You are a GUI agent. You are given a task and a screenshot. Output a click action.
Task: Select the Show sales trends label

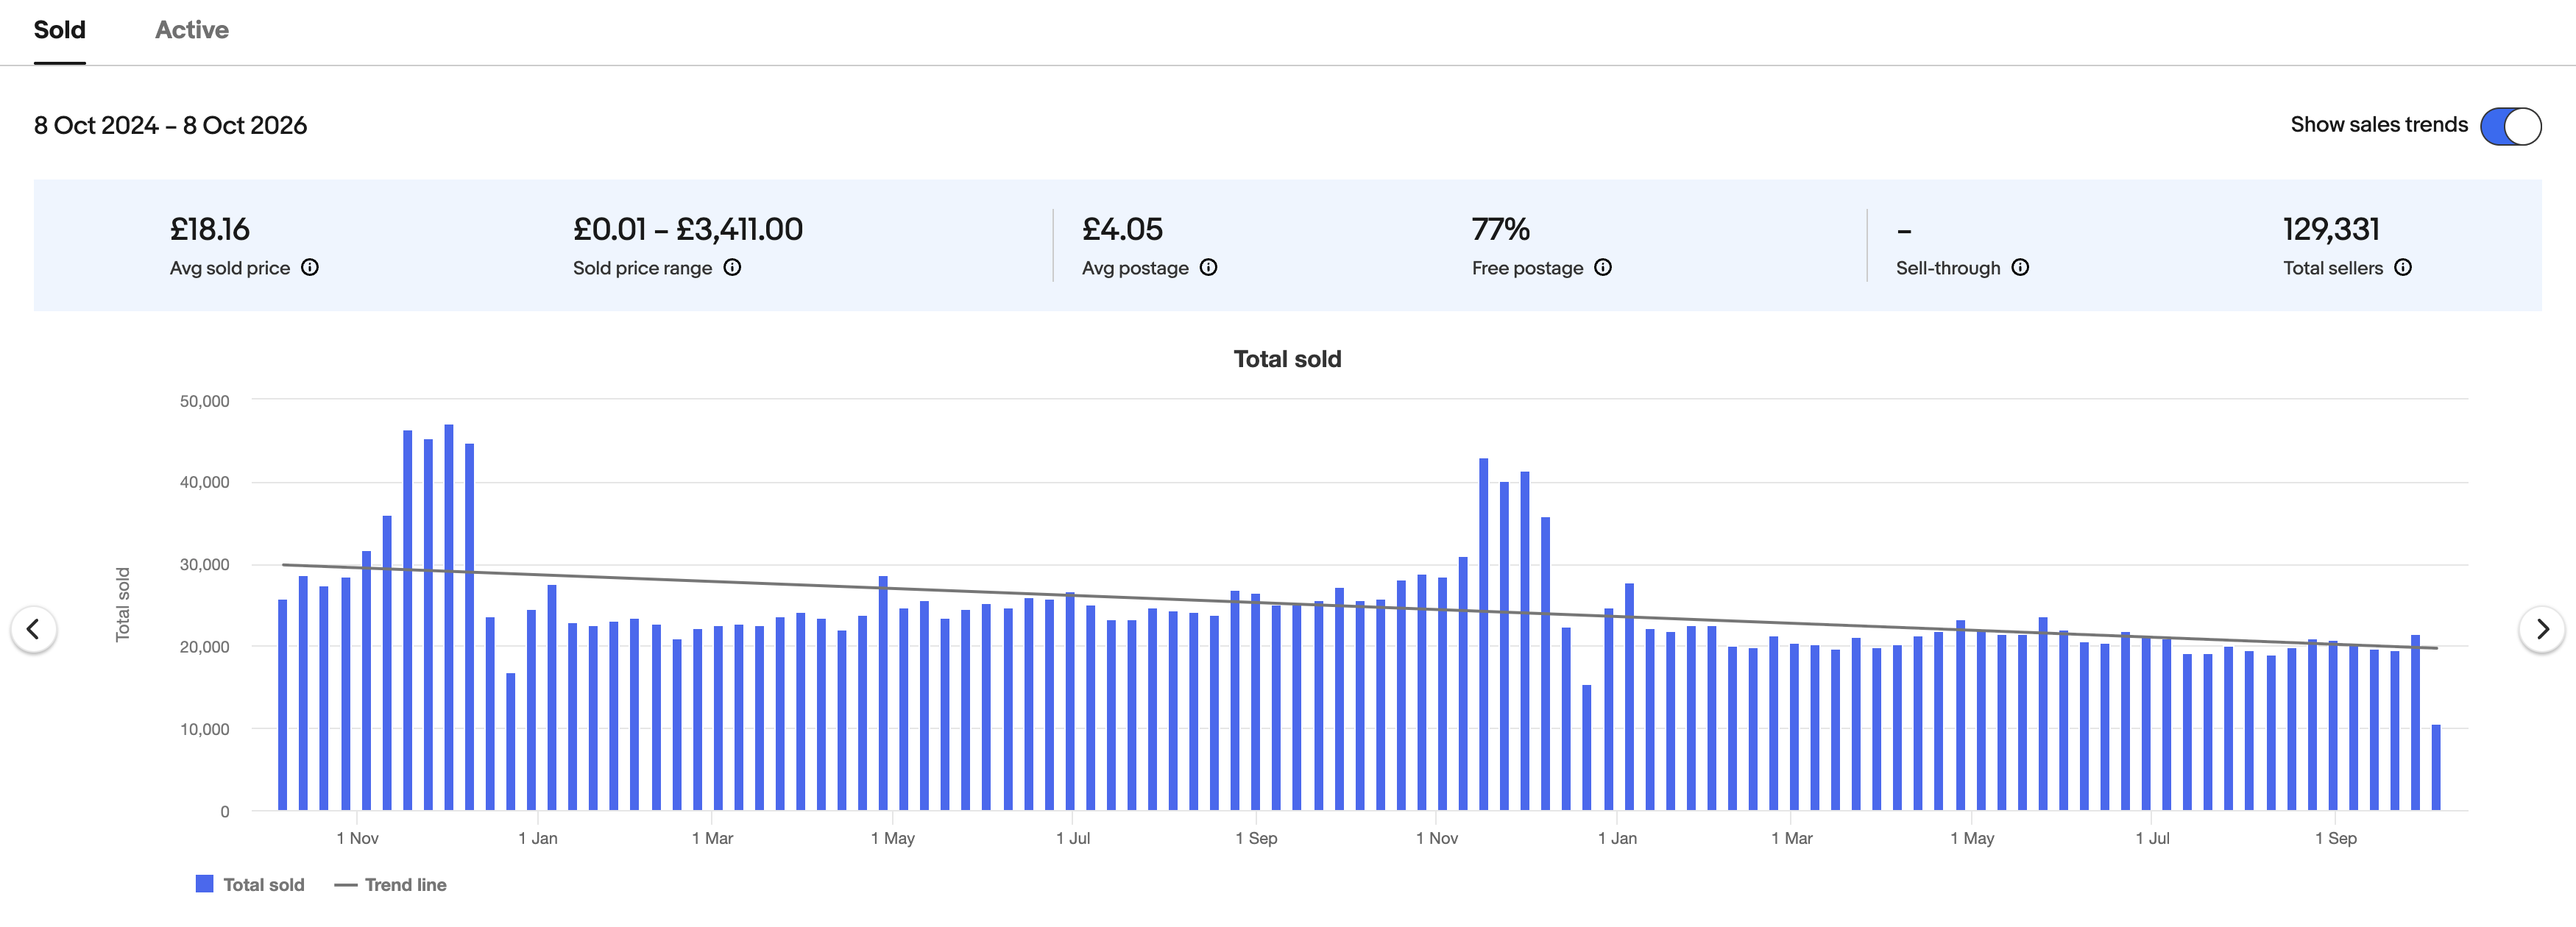[2379, 125]
